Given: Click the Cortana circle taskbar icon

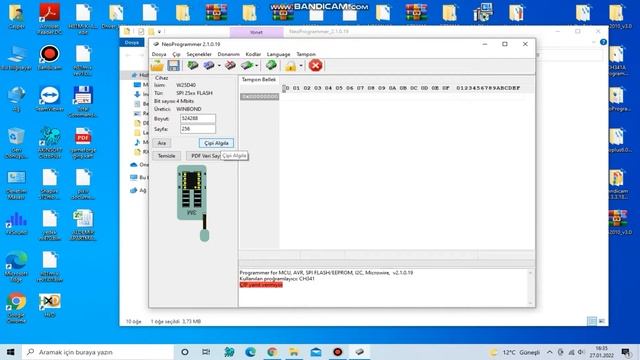Looking at the screenshot, I should [184, 352].
